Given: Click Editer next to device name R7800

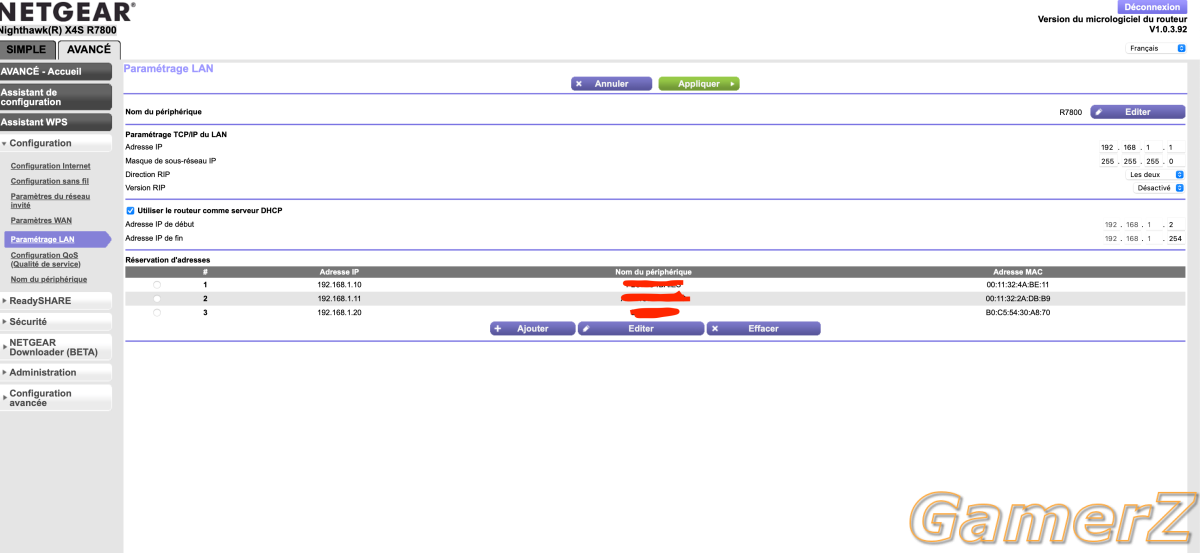Looking at the screenshot, I should click(x=1137, y=112).
